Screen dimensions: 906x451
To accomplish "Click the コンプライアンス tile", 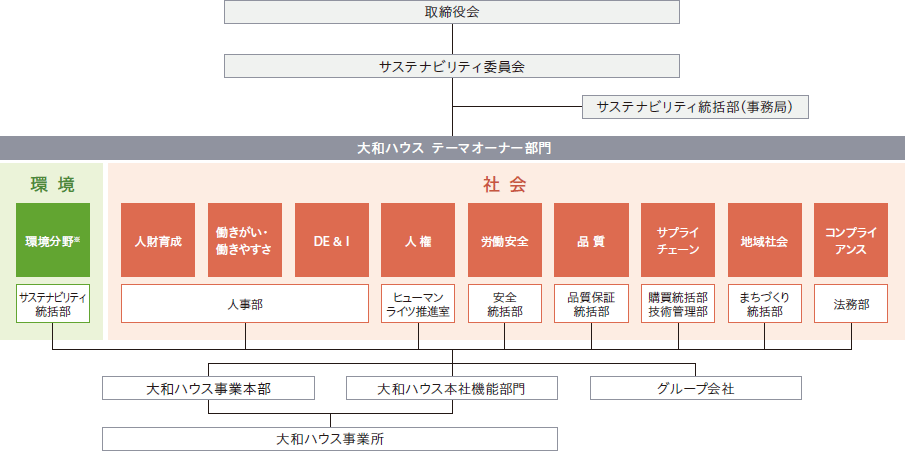I will 851,240.
